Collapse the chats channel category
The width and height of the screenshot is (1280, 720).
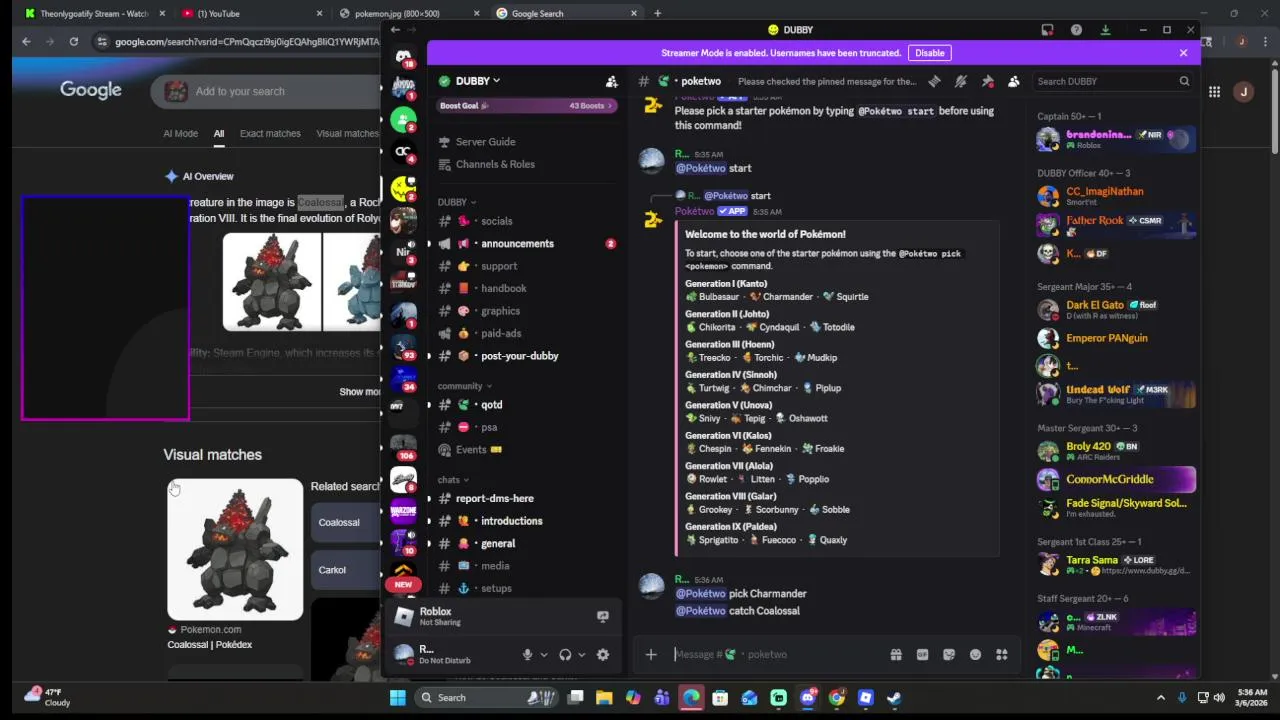point(453,480)
